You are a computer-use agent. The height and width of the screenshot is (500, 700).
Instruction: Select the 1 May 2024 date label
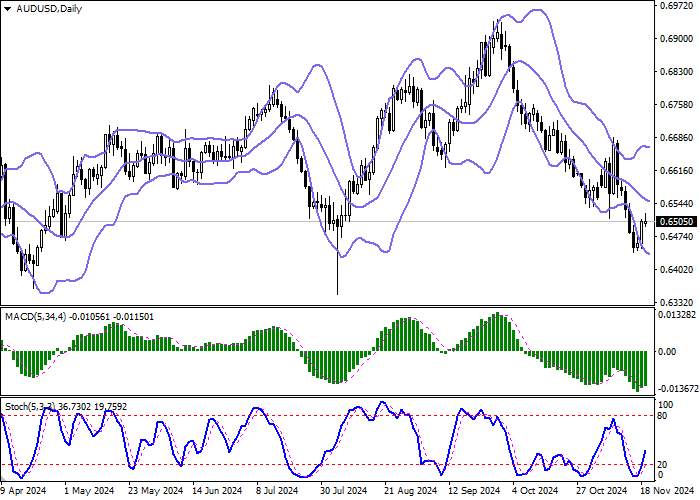click(x=89, y=491)
